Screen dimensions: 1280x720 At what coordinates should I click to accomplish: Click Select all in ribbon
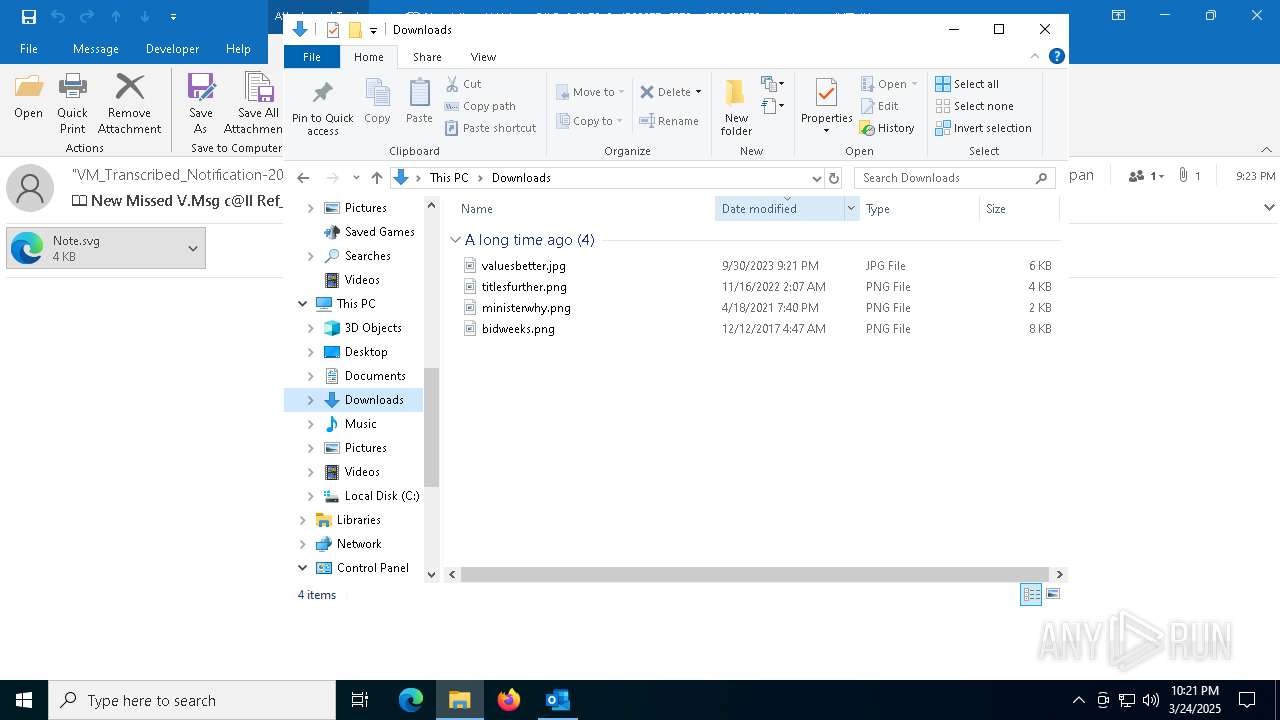point(967,84)
